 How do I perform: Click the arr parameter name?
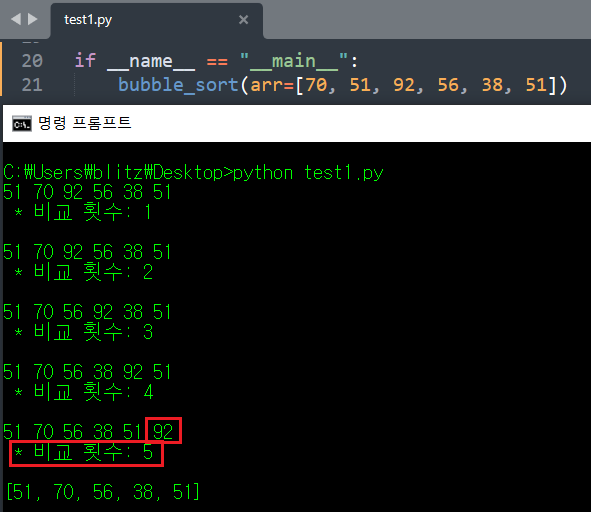[x=266, y=86]
